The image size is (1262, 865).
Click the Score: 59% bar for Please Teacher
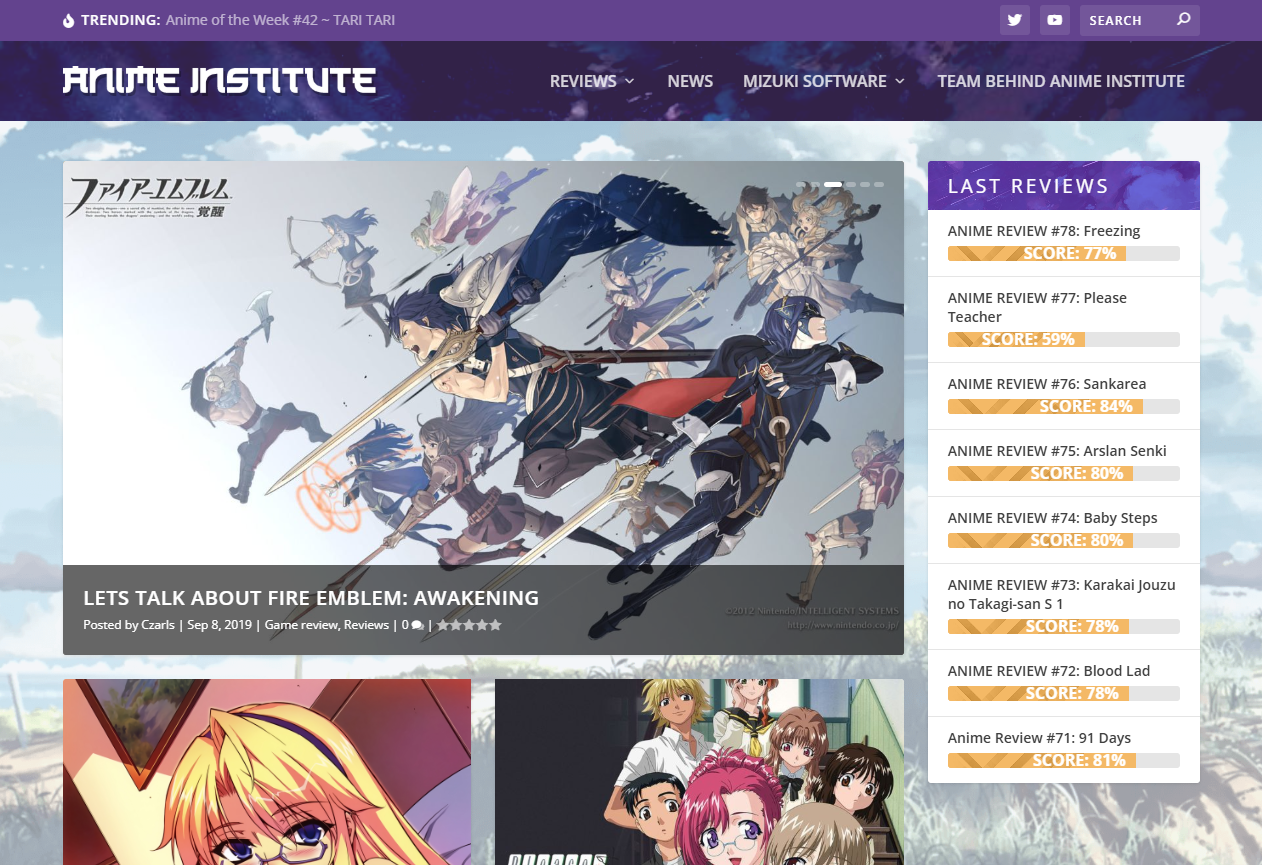[1064, 340]
